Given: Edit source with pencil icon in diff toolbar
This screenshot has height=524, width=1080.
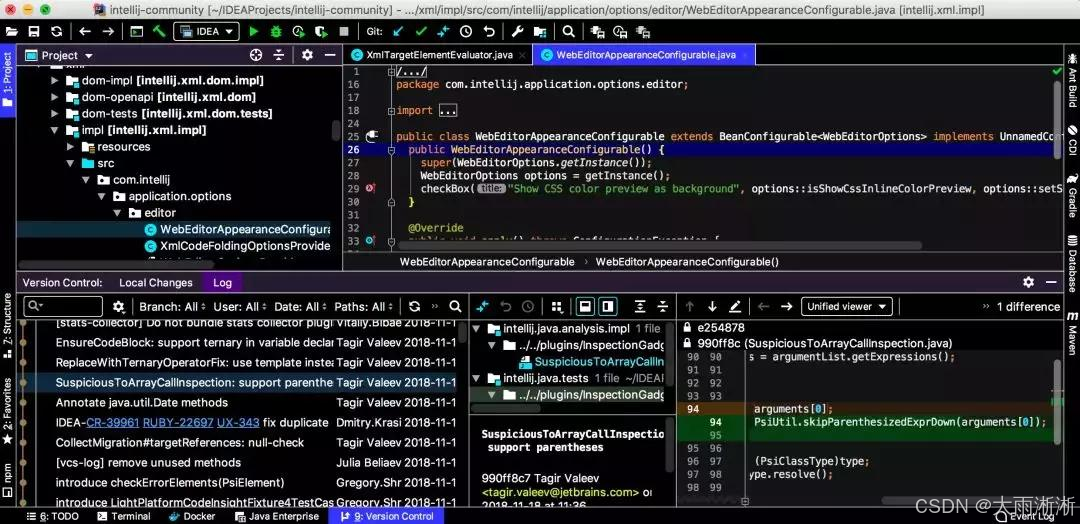Looking at the screenshot, I should point(735,306).
